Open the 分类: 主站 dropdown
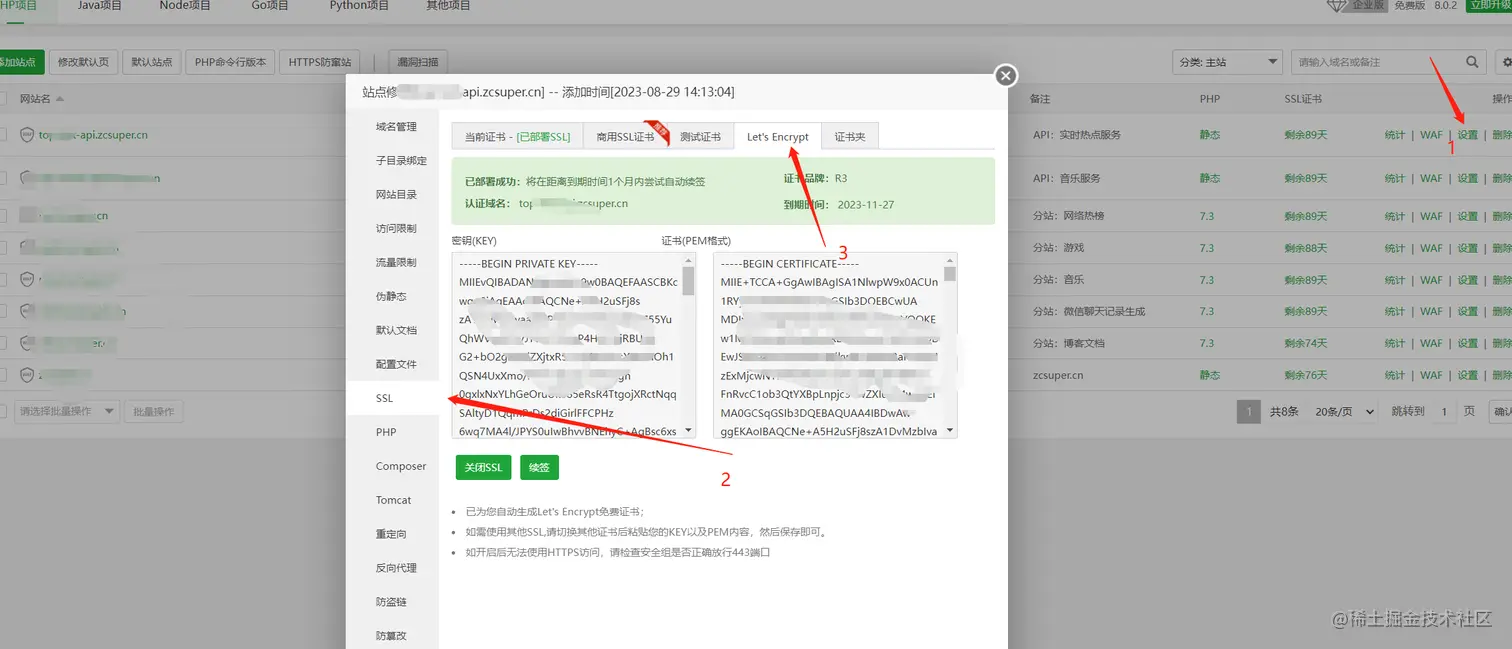The height and width of the screenshot is (649, 1512). [x=1226, y=62]
